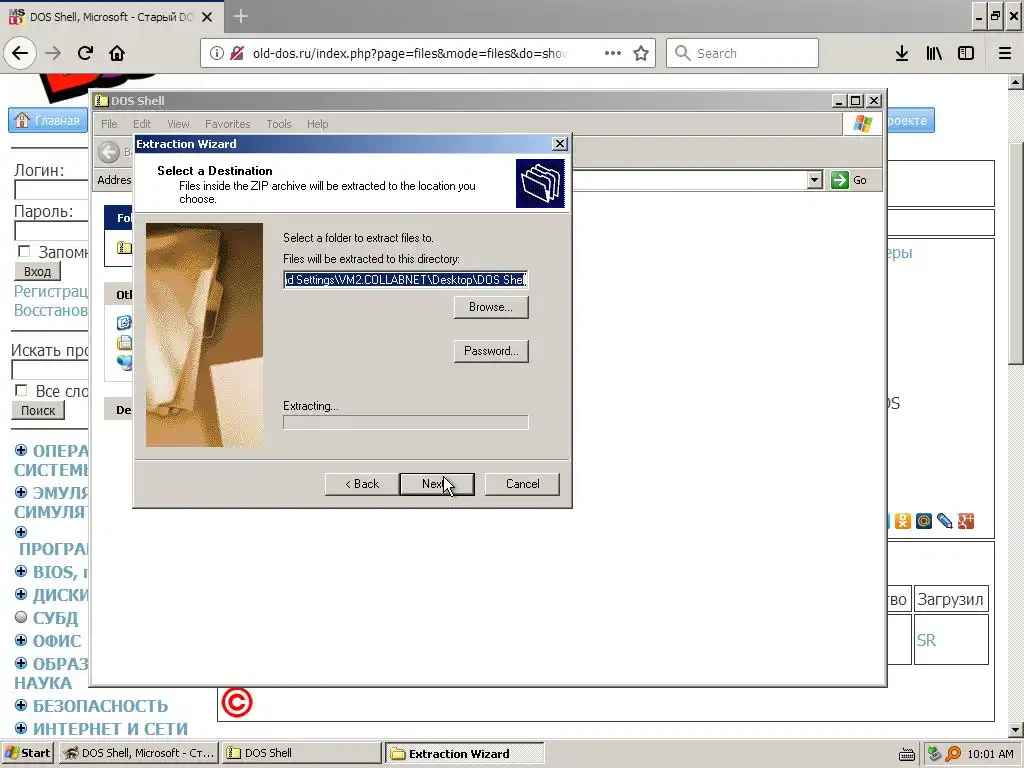Toggle the Все слова checkbox

click(21, 390)
